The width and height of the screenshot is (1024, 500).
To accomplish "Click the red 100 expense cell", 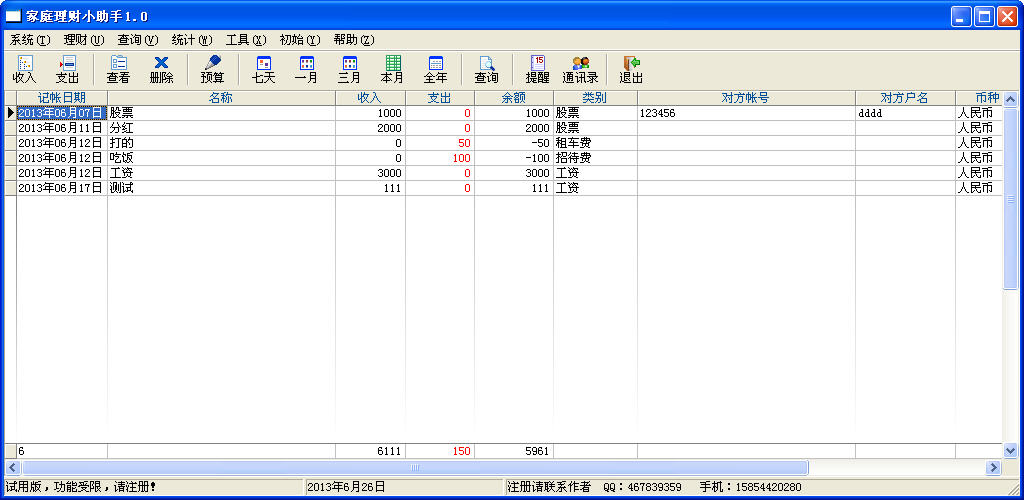I will pos(440,158).
